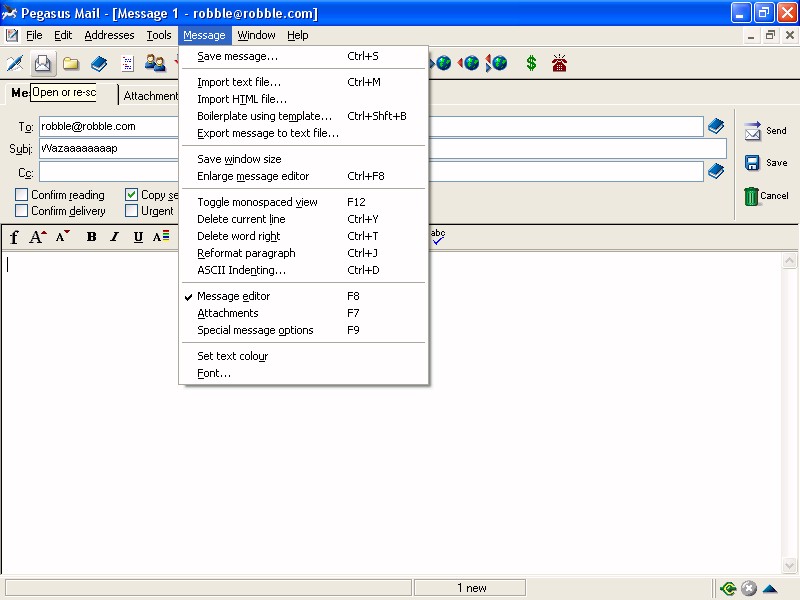The height and width of the screenshot is (600, 800).
Task: Switch to the Attachments tab
Action: click(x=150, y=95)
